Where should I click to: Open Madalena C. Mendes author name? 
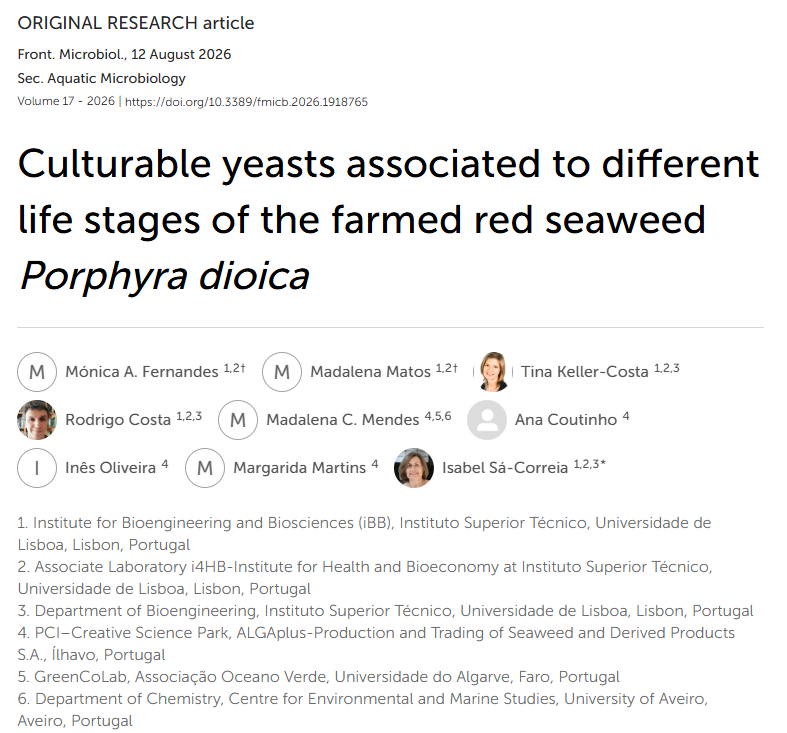pyautogui.click(x=342, y=420)
